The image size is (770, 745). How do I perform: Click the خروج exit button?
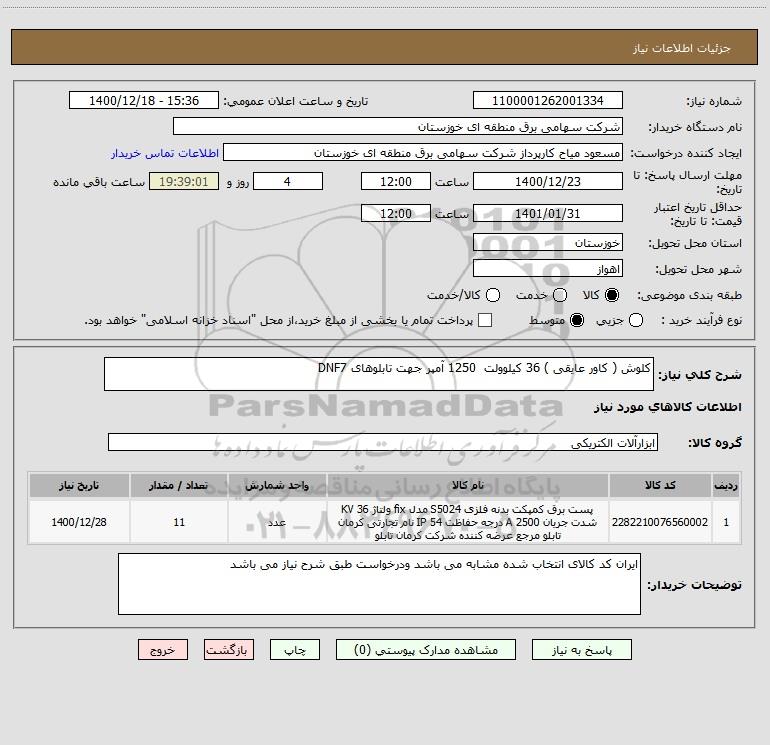click(163, 650)
